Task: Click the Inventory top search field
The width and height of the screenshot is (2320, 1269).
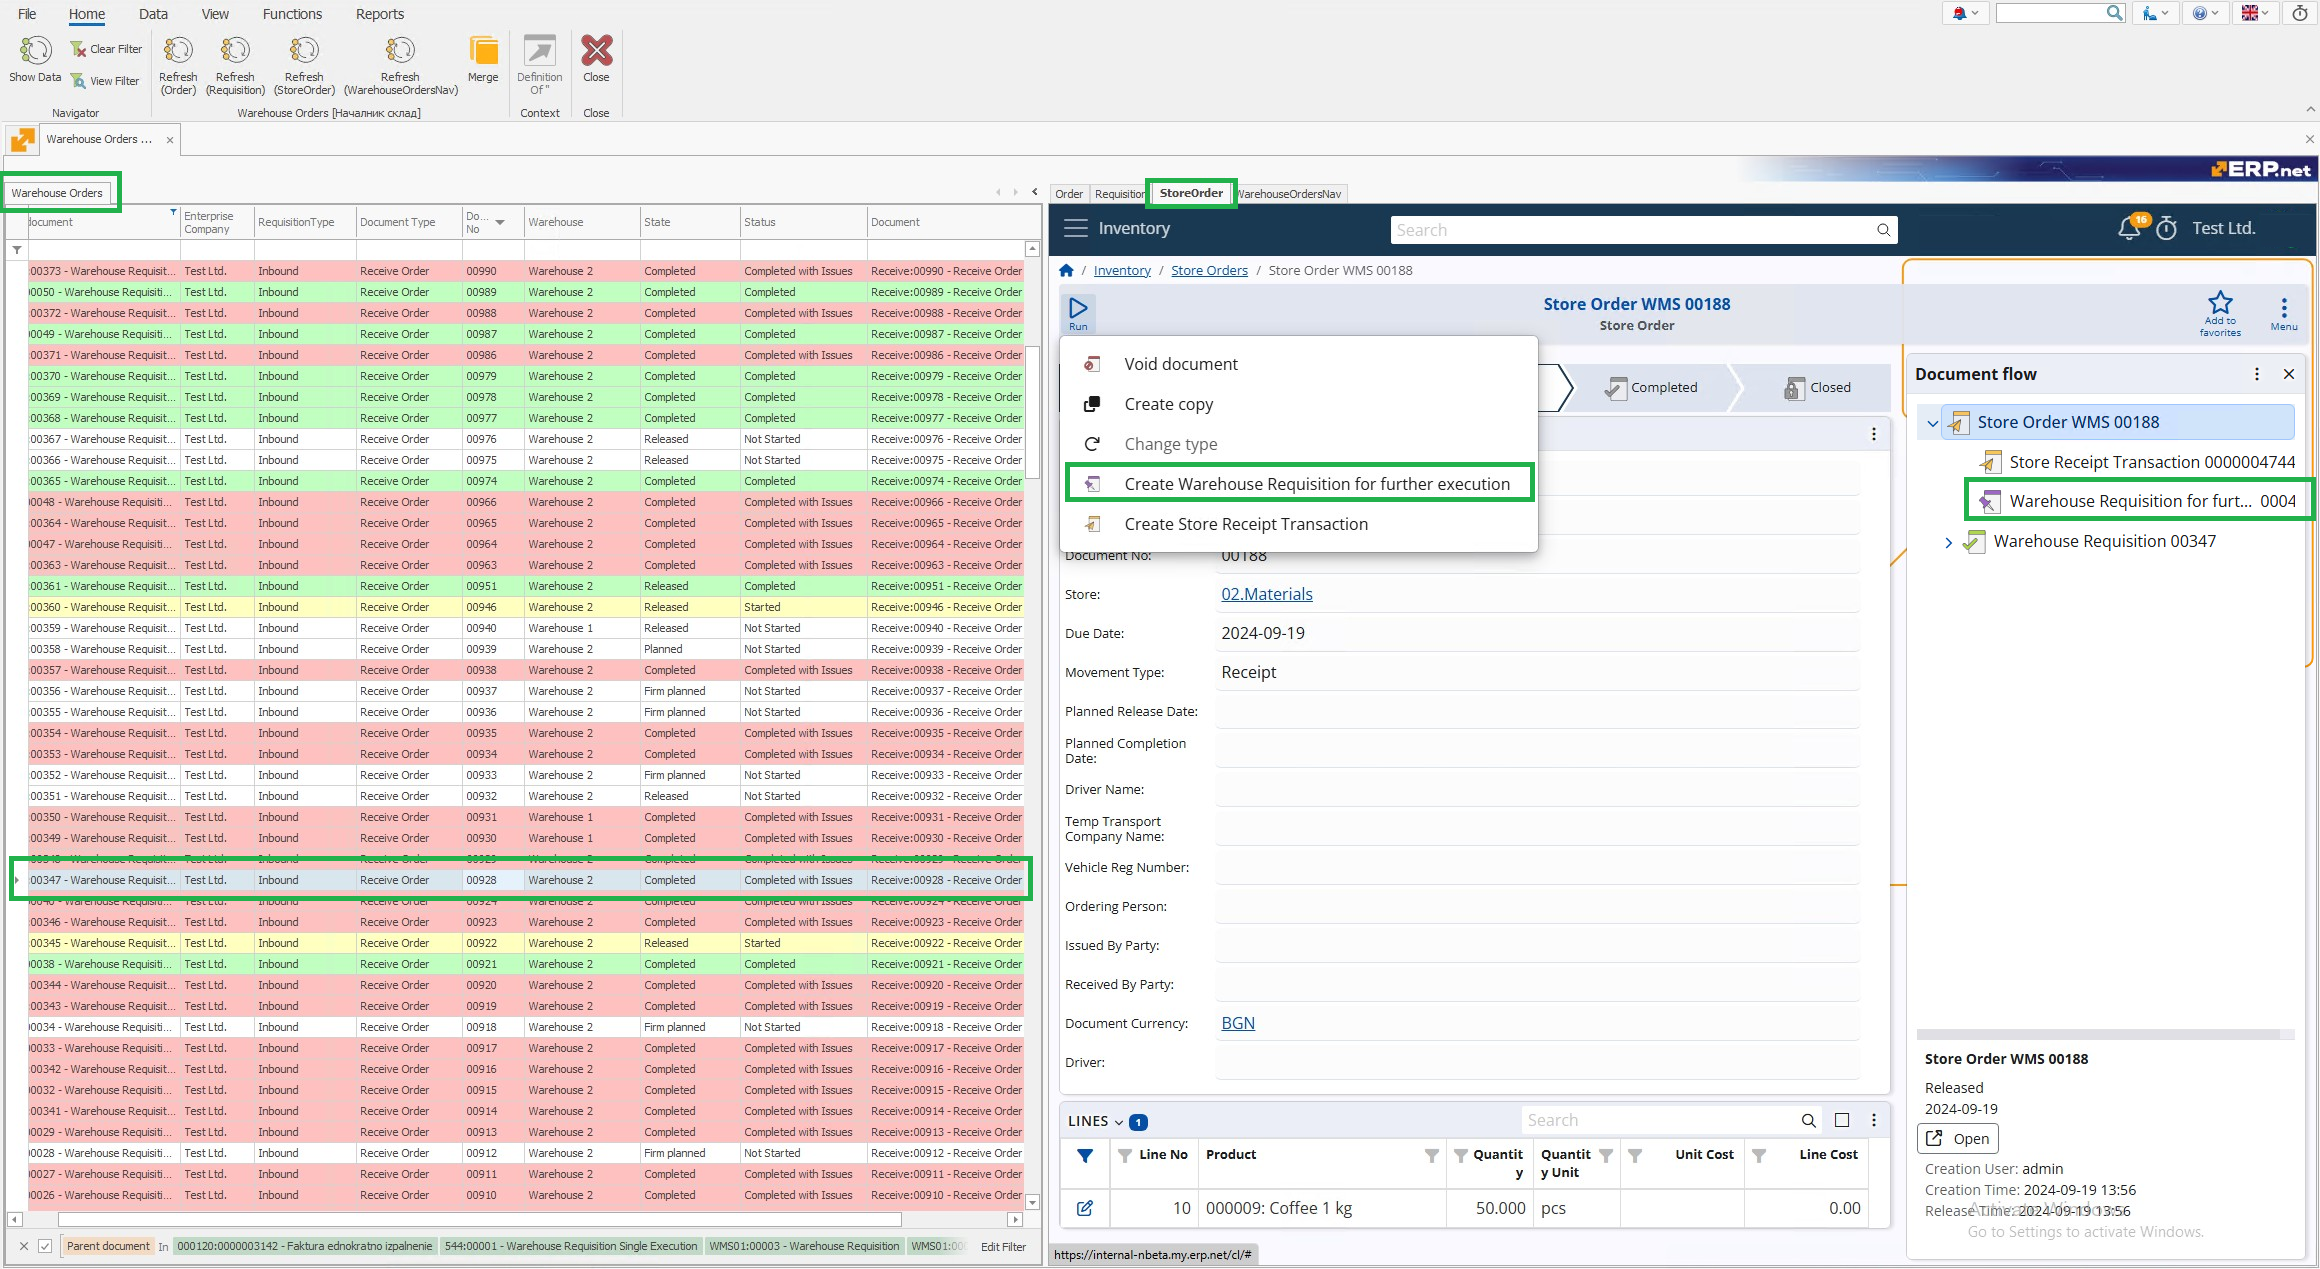Action: pyautogui.click(x=1643, y=230)
